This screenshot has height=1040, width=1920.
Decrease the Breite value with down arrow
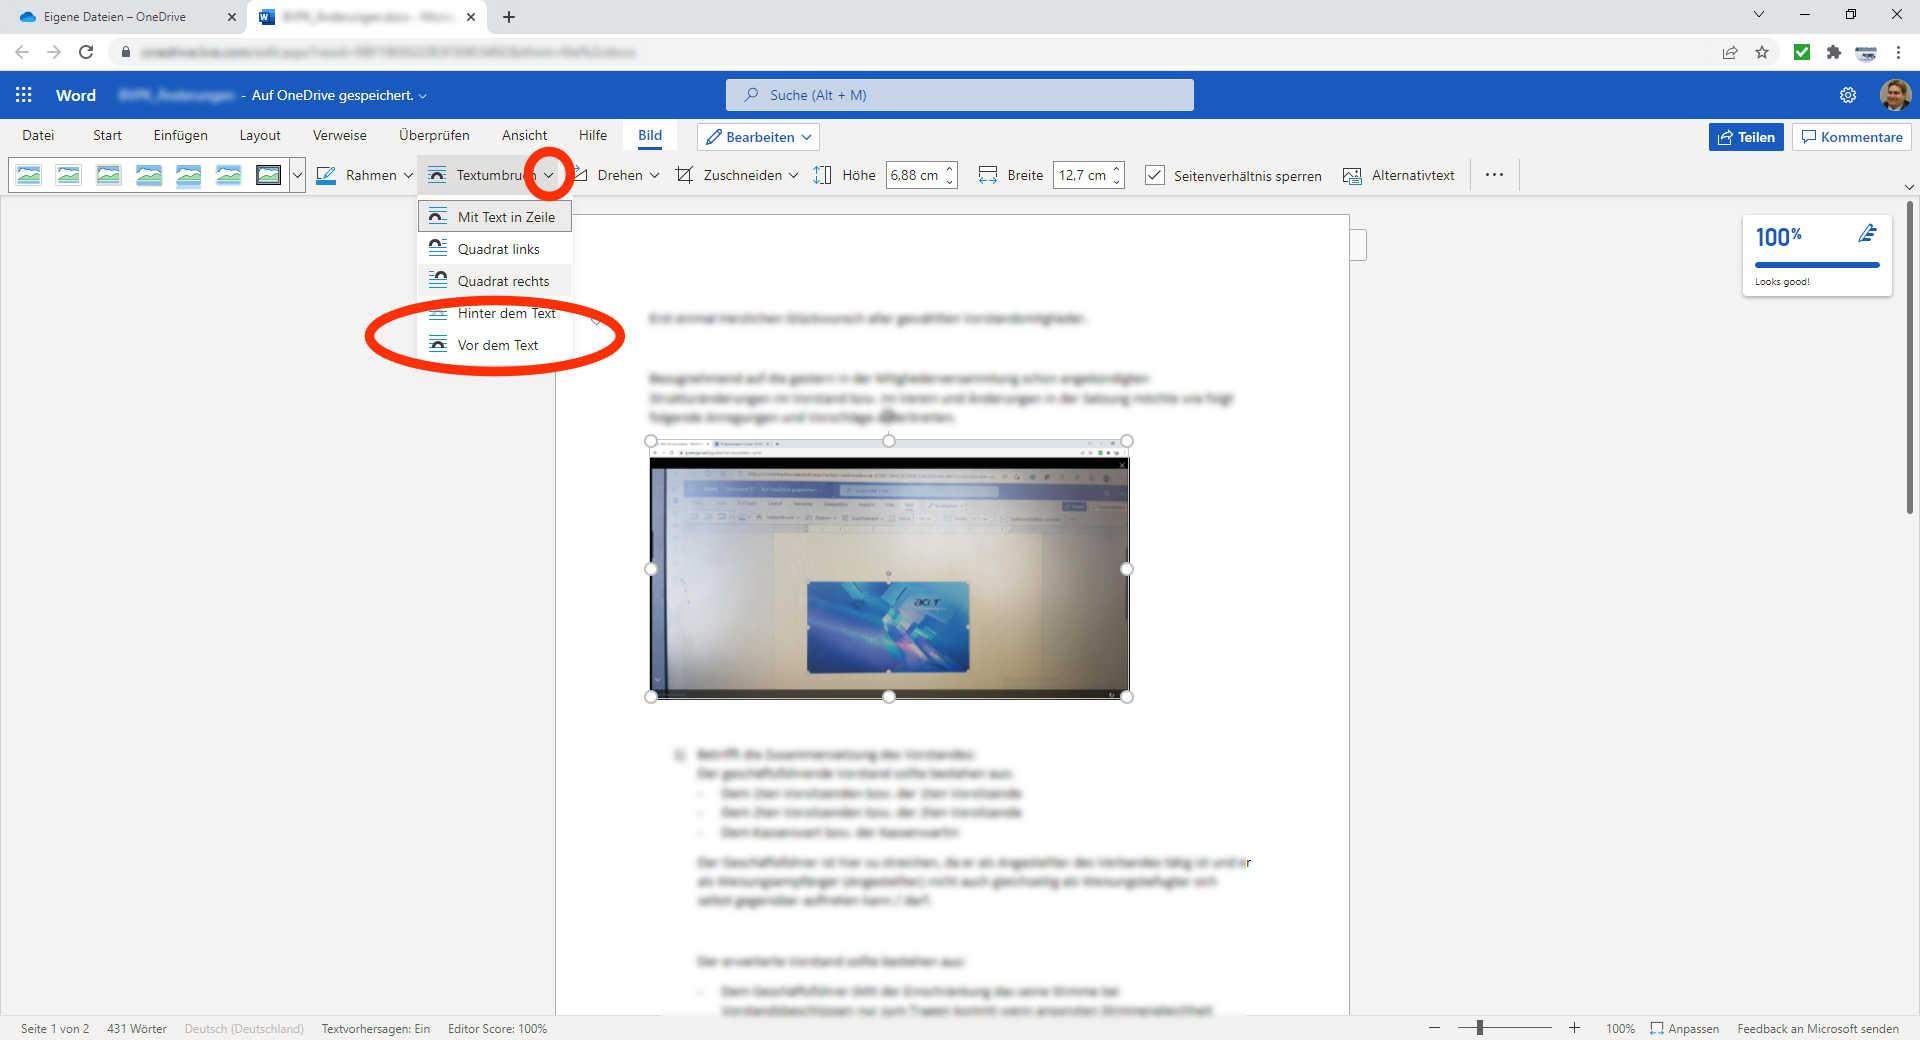point(1117,182)
